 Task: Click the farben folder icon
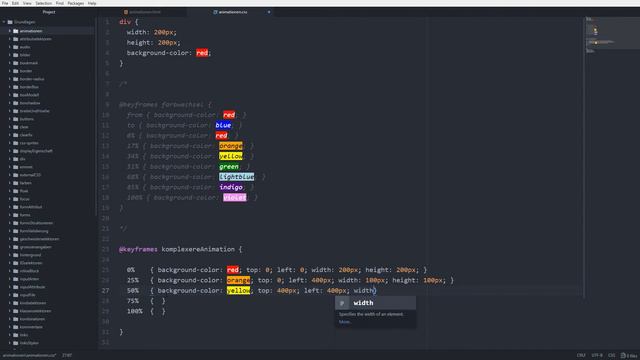point(16,183)
